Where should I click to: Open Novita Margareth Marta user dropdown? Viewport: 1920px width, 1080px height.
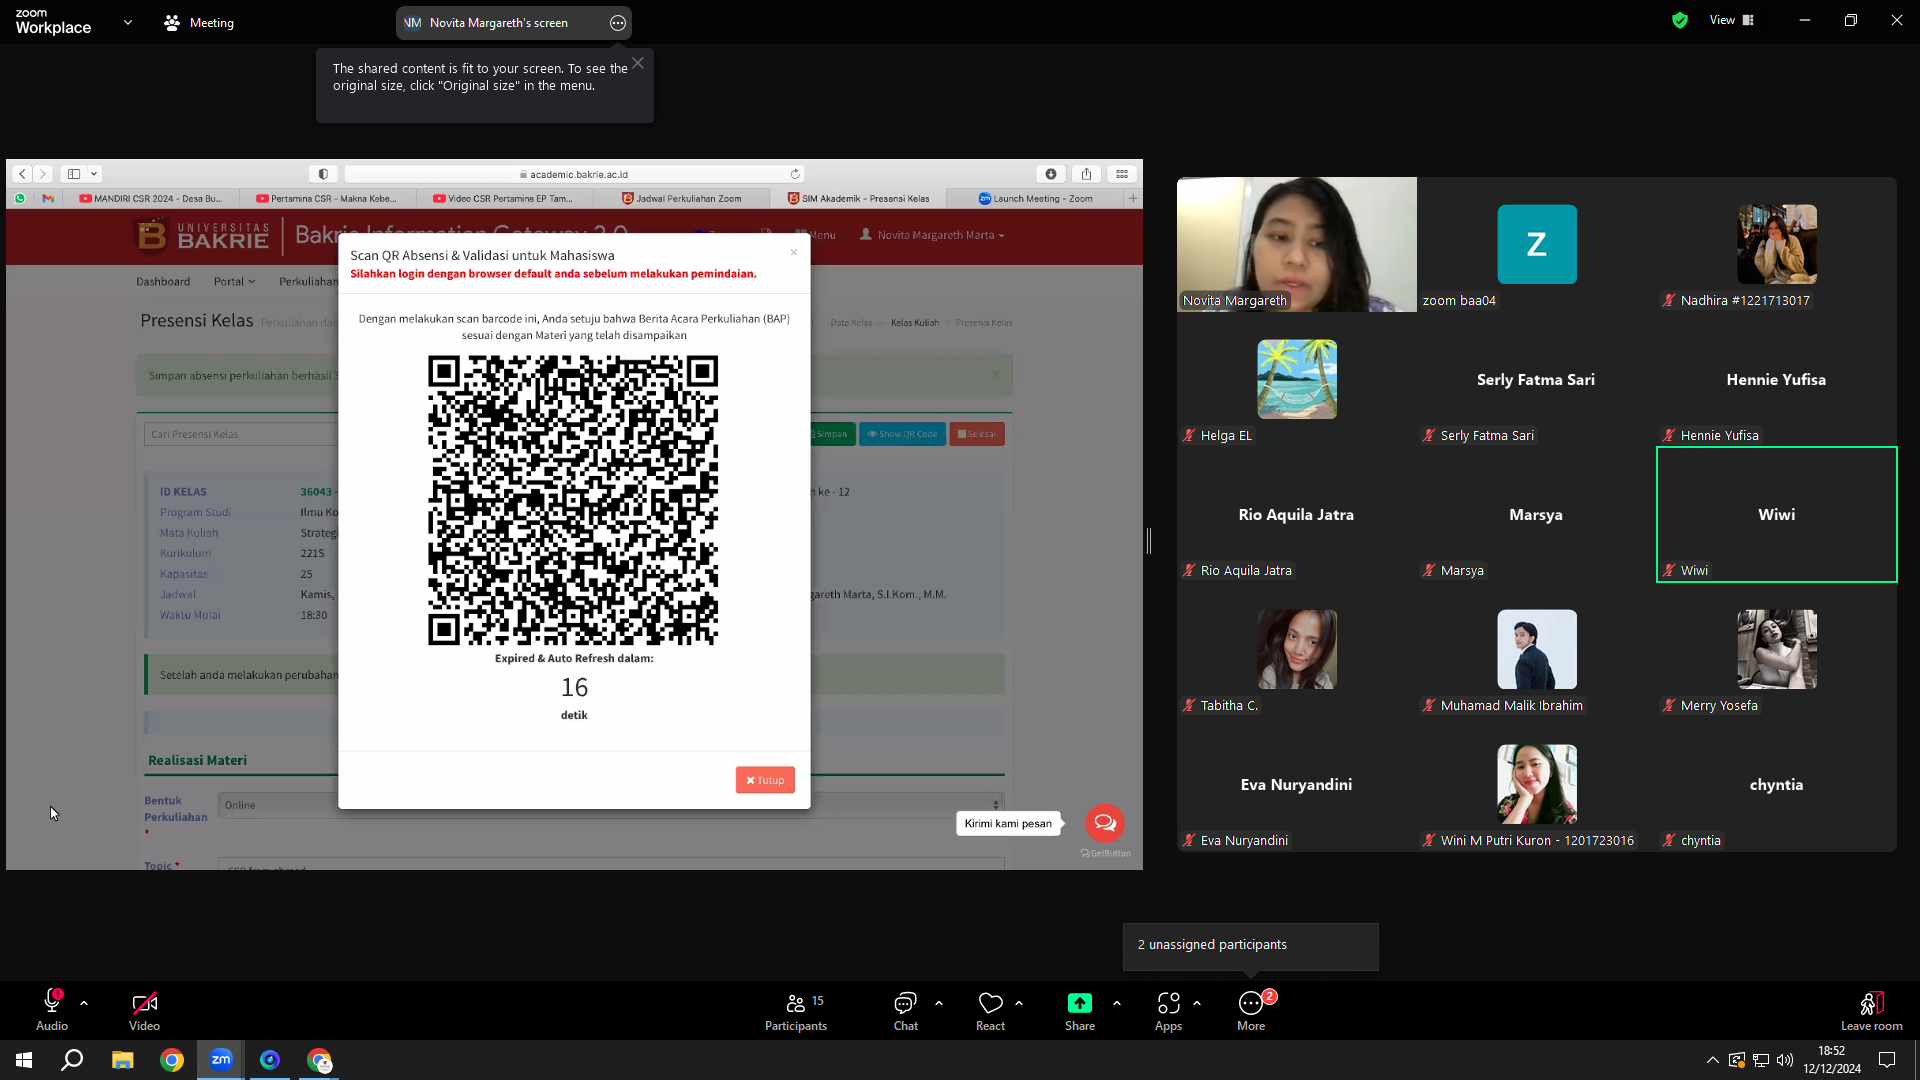pyautogui.click(x=932, y=235)
